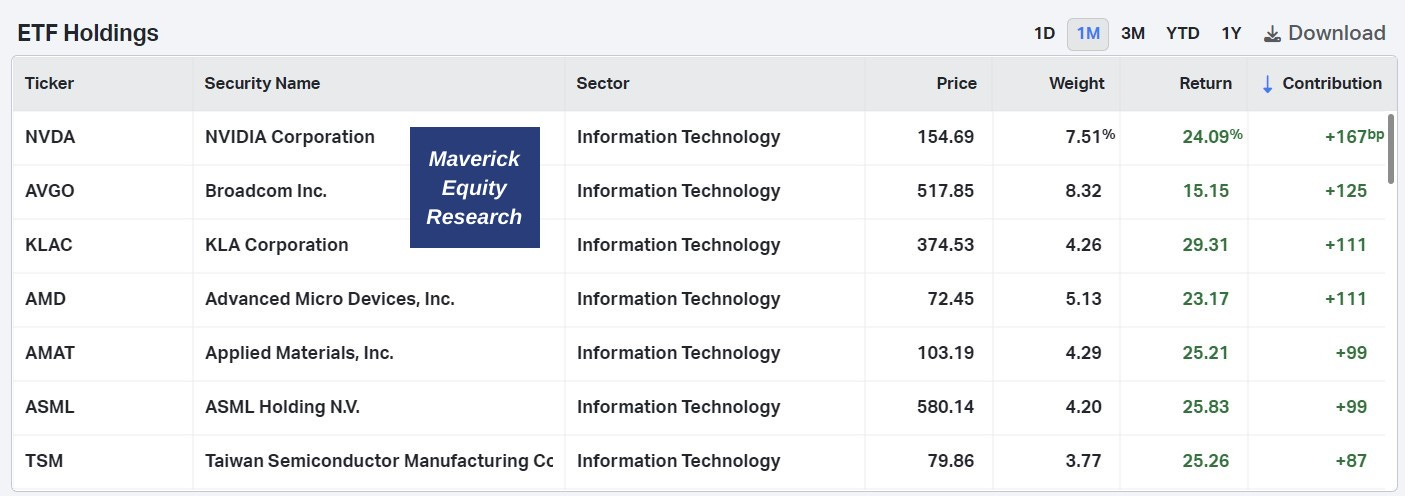1405x496 pixels.
Task: Click ASML weight 4.20
Action: point(1084,407)
